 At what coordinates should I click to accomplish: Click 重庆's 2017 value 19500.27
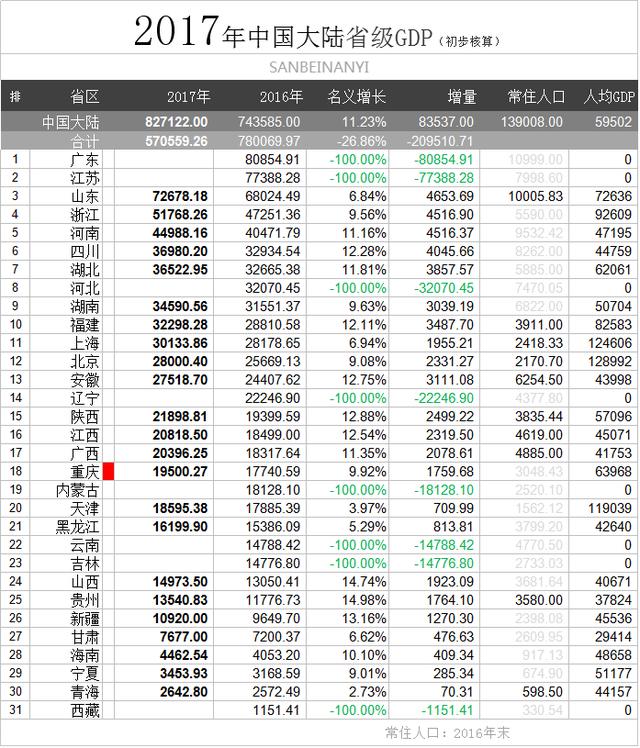pos(180,472)
